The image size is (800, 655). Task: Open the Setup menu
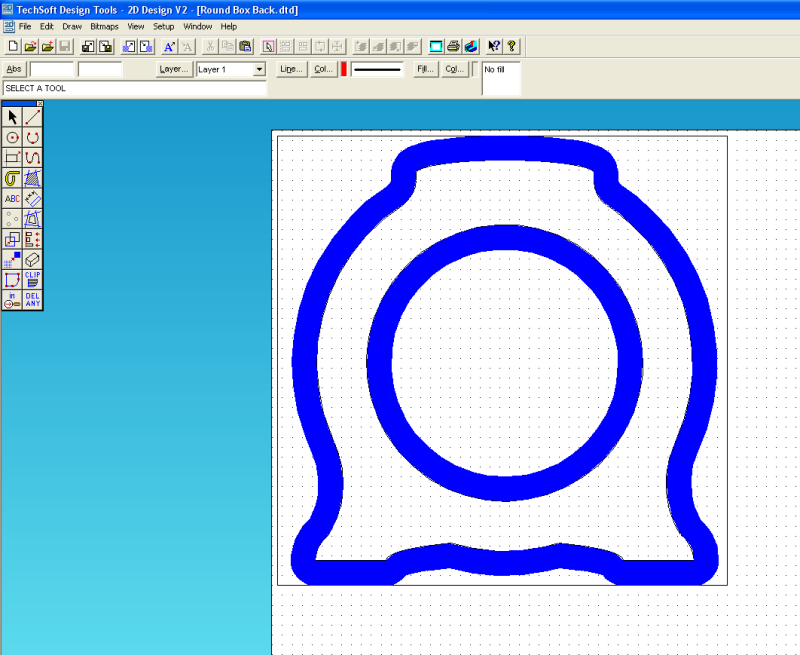[x=163, y=27]
